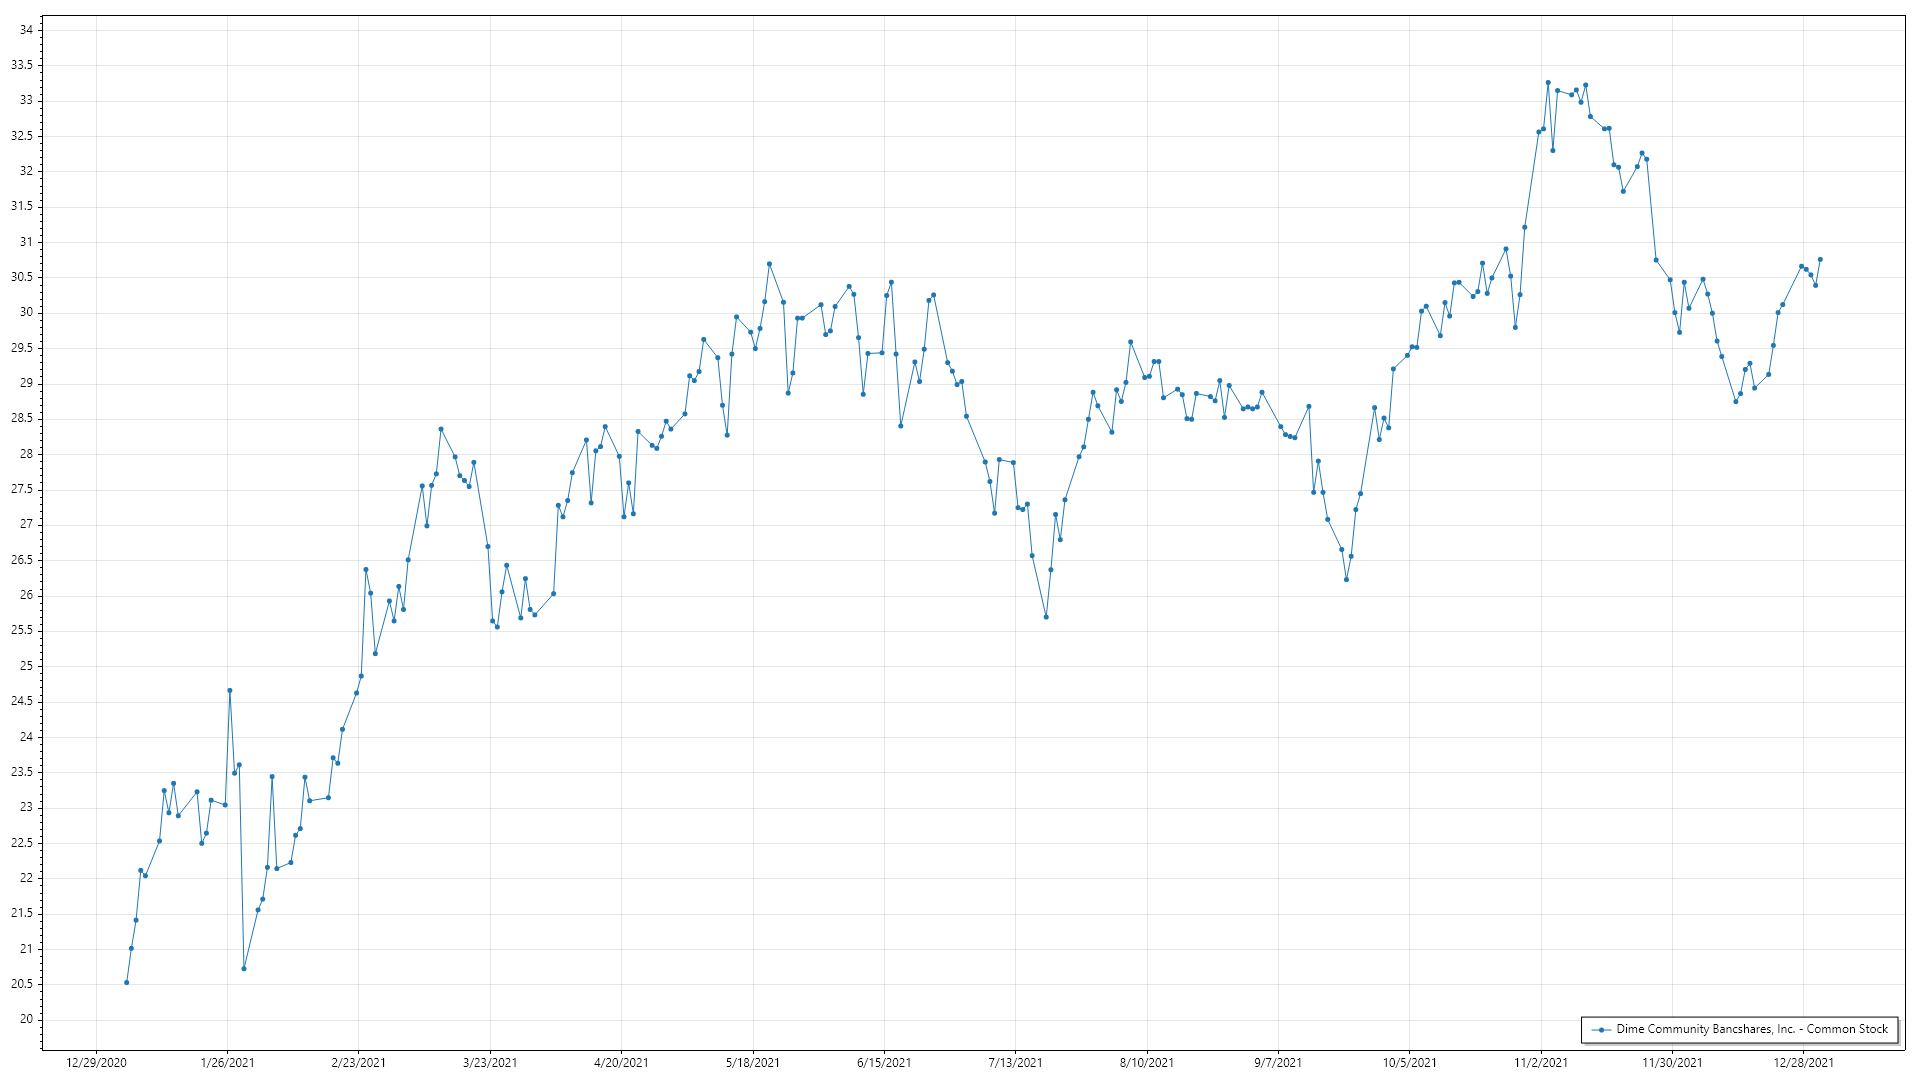Image resolution: width=1920 pixels, height=1080 pixels.
Task: Click the low data point near 20.7
Action: (x=244, y=968)
